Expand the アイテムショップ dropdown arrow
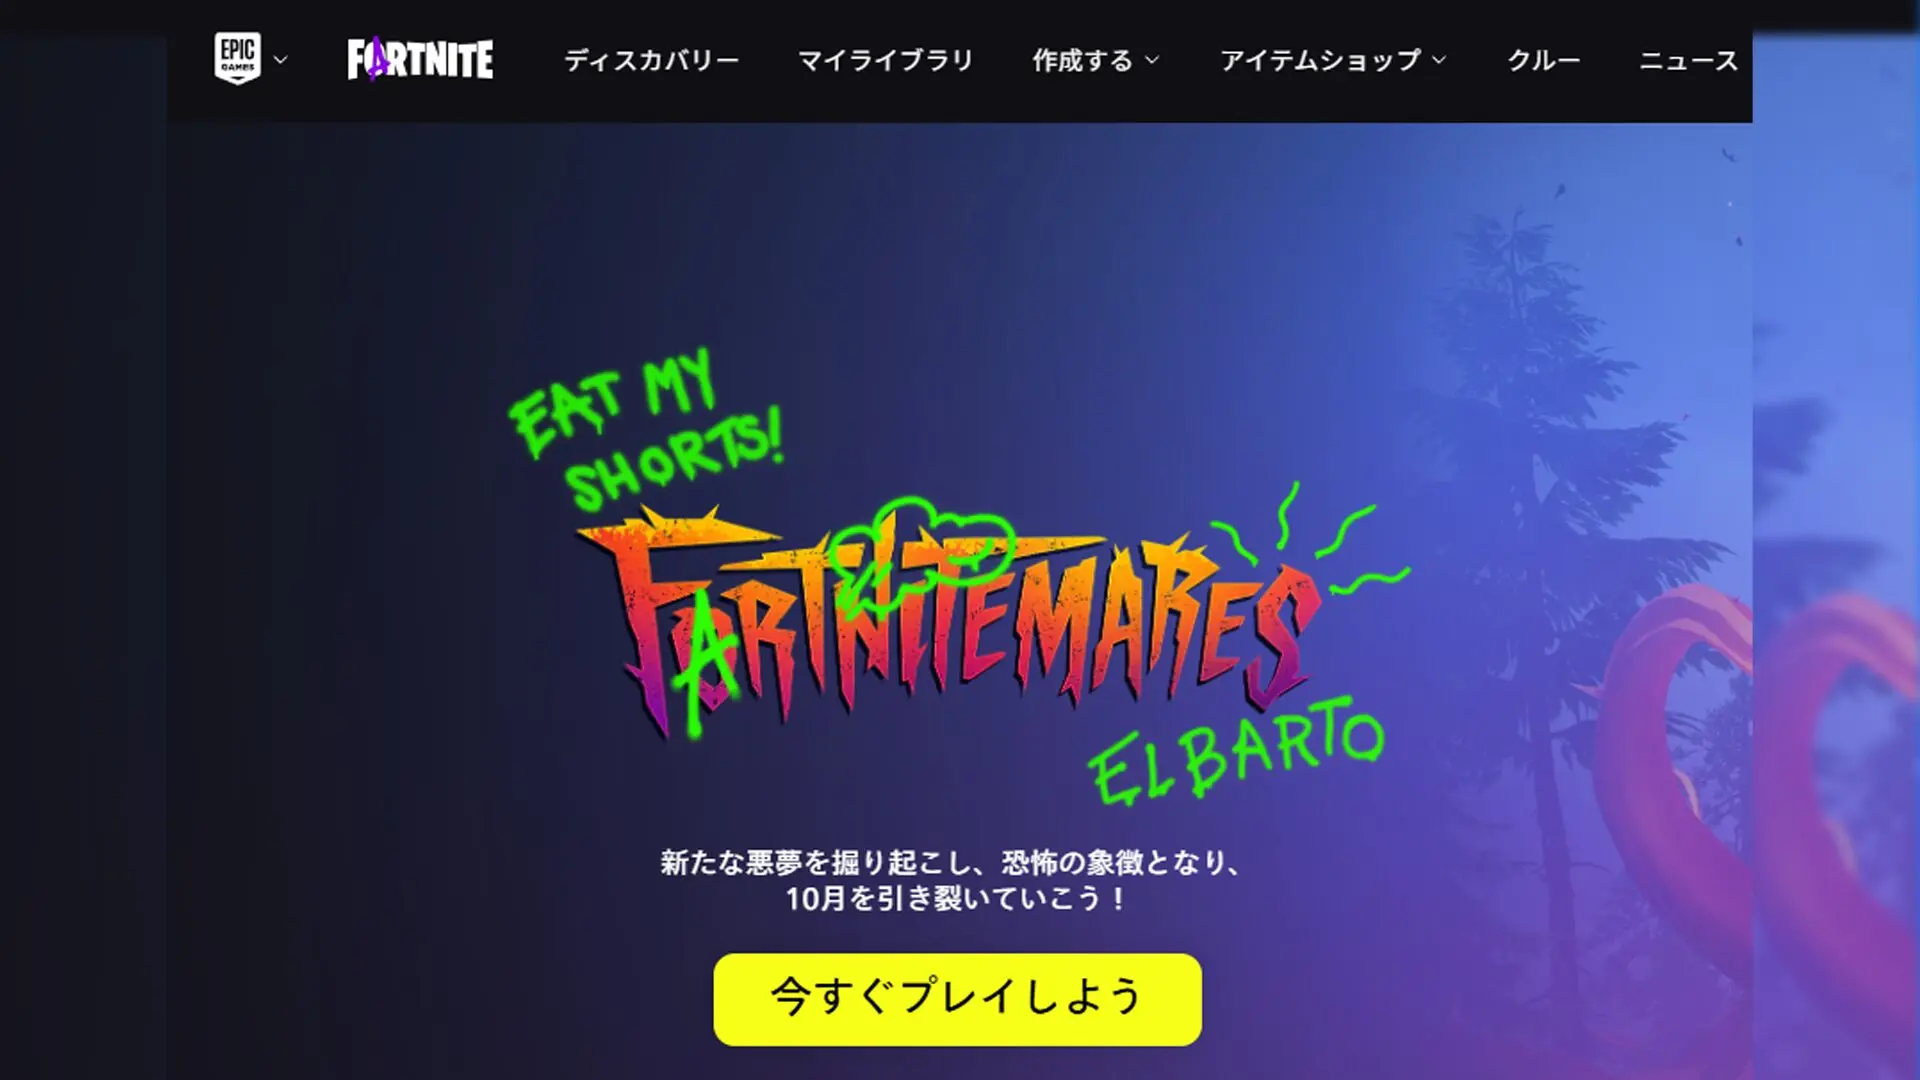The height and width of the screenshot is (1080, 1920). coord(1439,60)
